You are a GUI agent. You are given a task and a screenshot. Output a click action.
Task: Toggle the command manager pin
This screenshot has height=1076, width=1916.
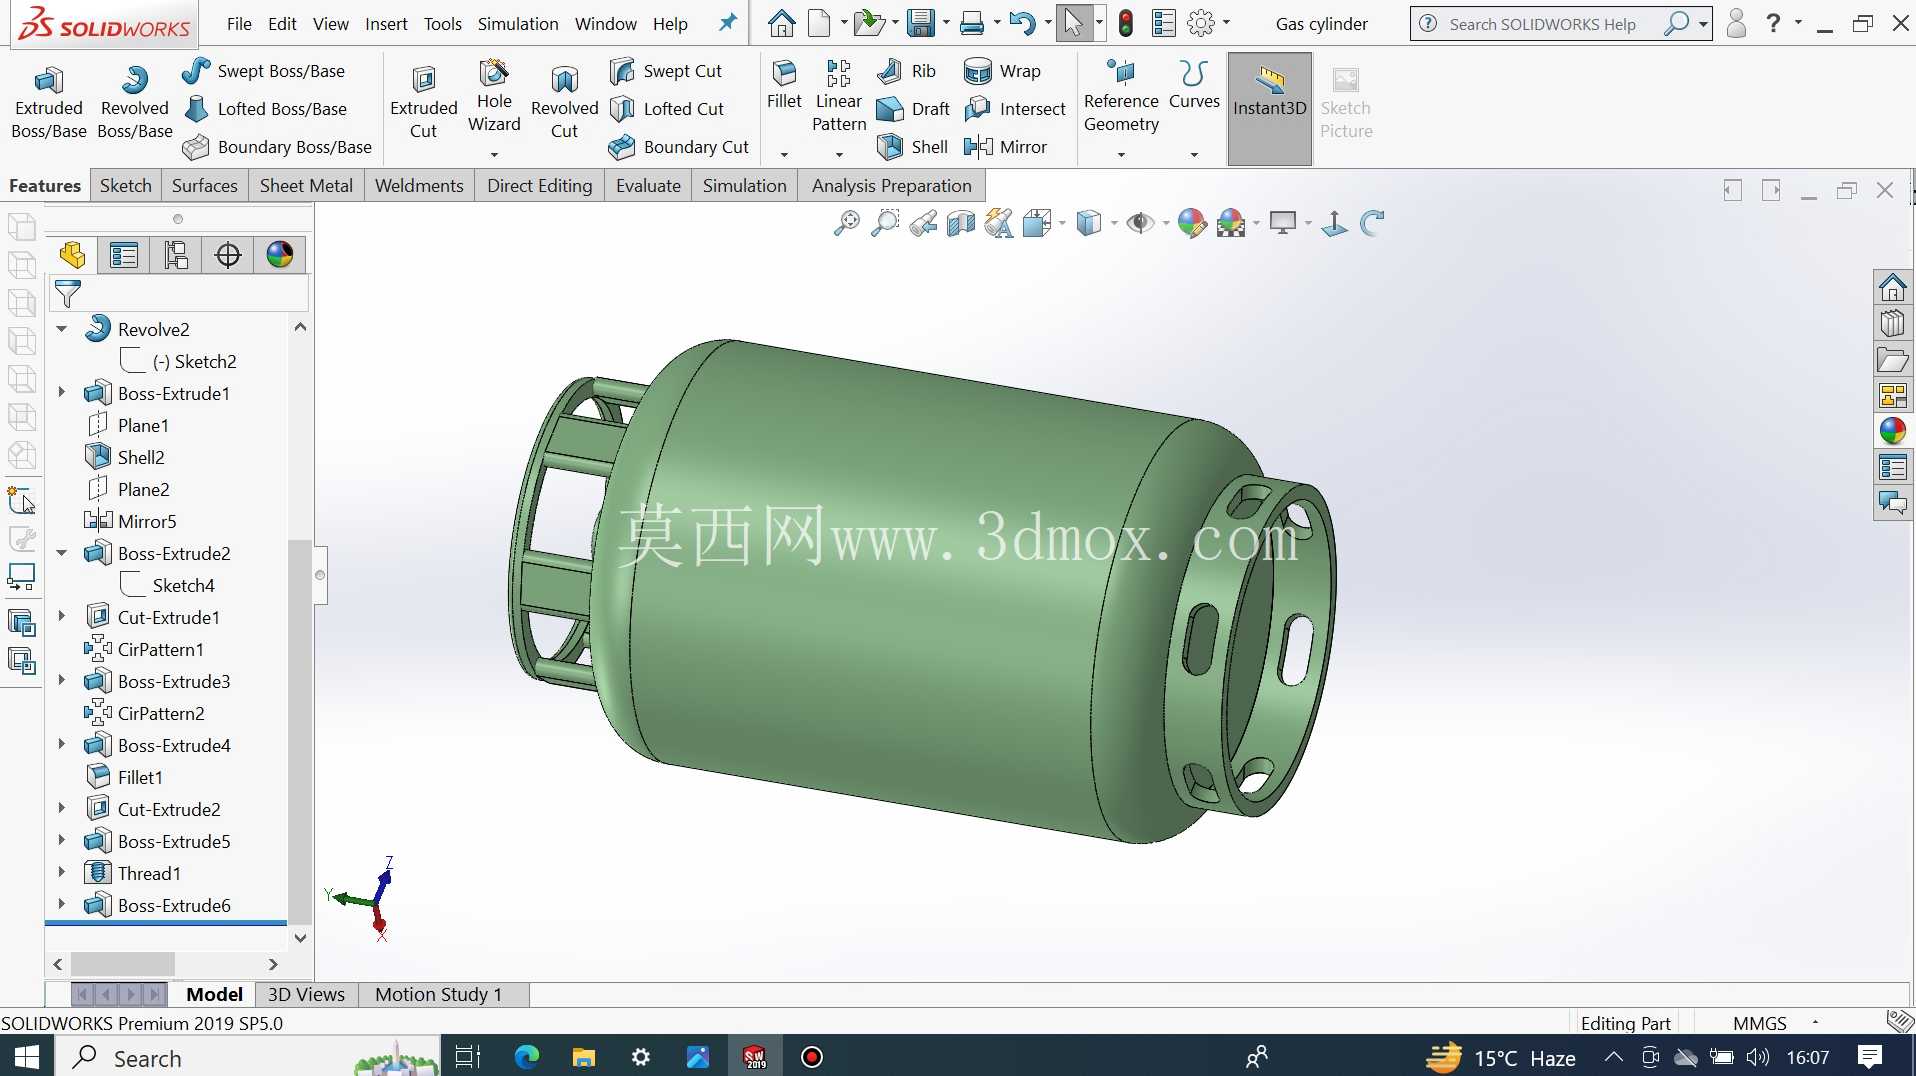728,23
